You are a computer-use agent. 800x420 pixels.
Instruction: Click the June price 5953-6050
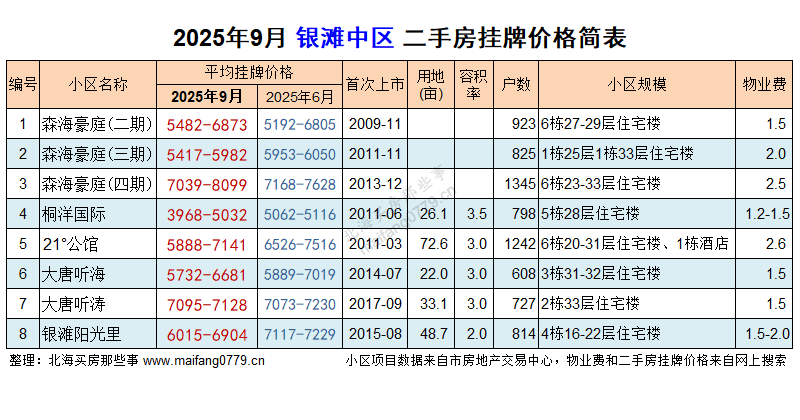point(300,155)
